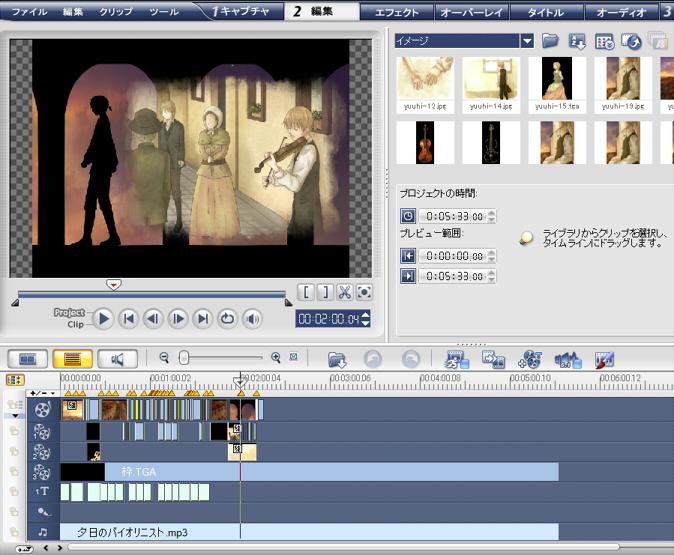The height and width of the screenshot is (555, 674).
Task: Click the timeline zoom slider handle
Action: click(184, 357)
